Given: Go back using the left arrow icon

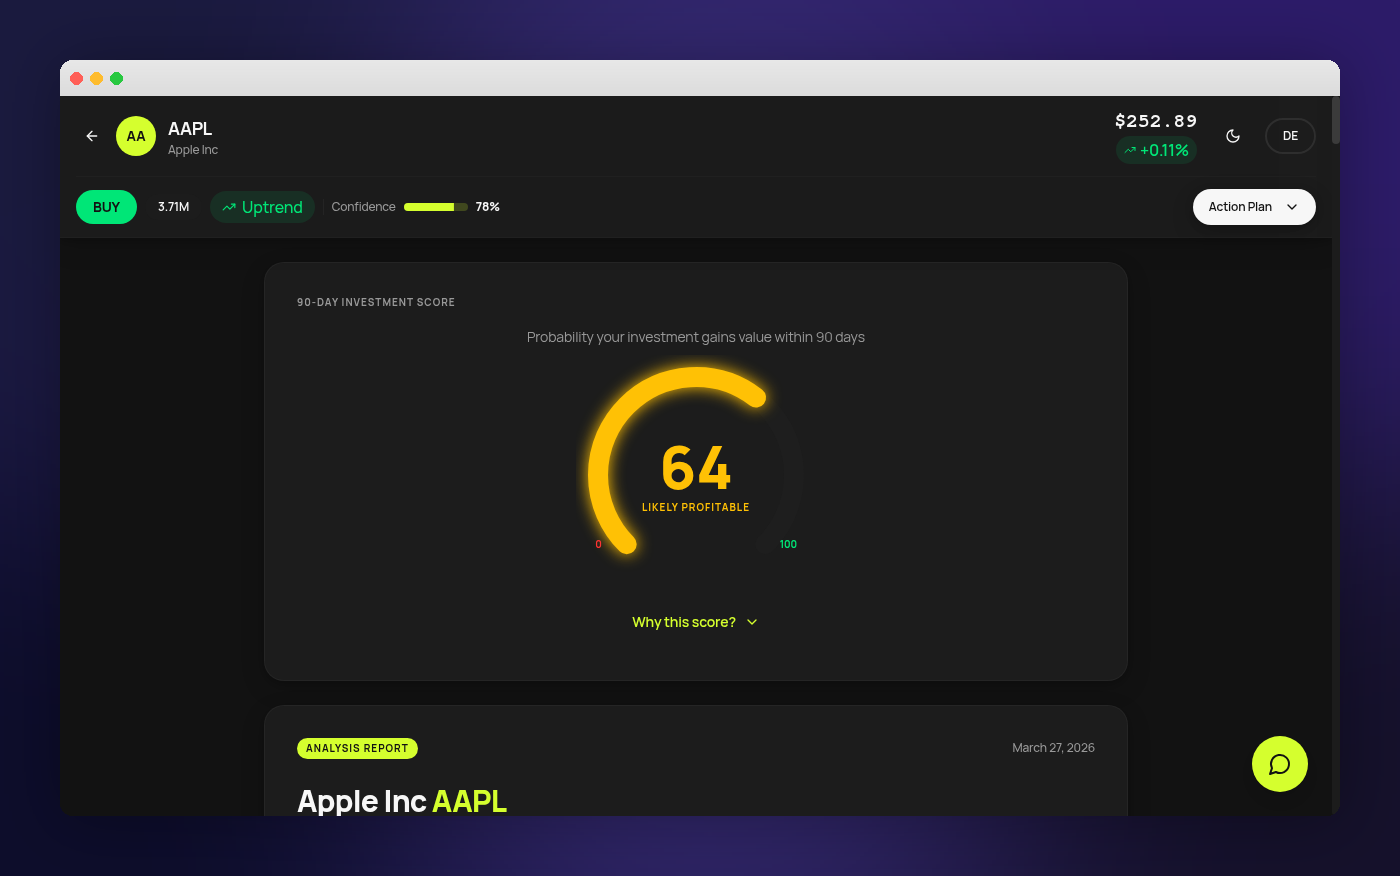Looking at the screenshot, I should click(92, 136).
